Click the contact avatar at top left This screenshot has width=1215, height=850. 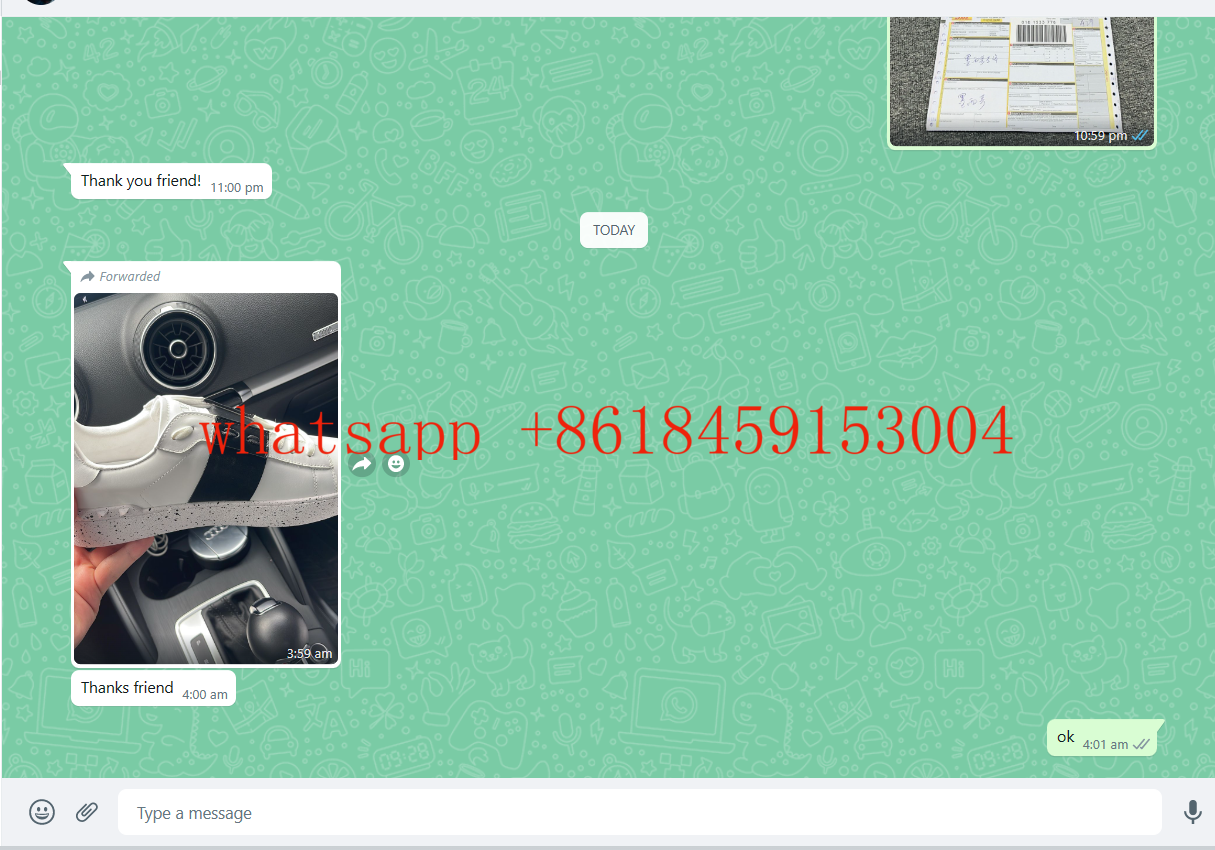pyautogui.click(x=40, y=2)
